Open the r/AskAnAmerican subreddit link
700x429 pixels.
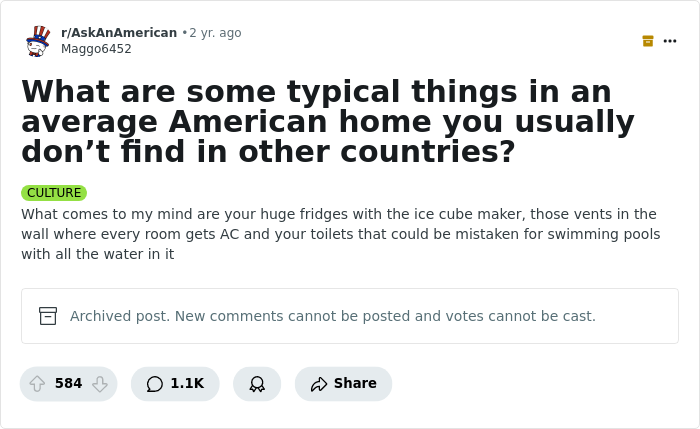119,33
